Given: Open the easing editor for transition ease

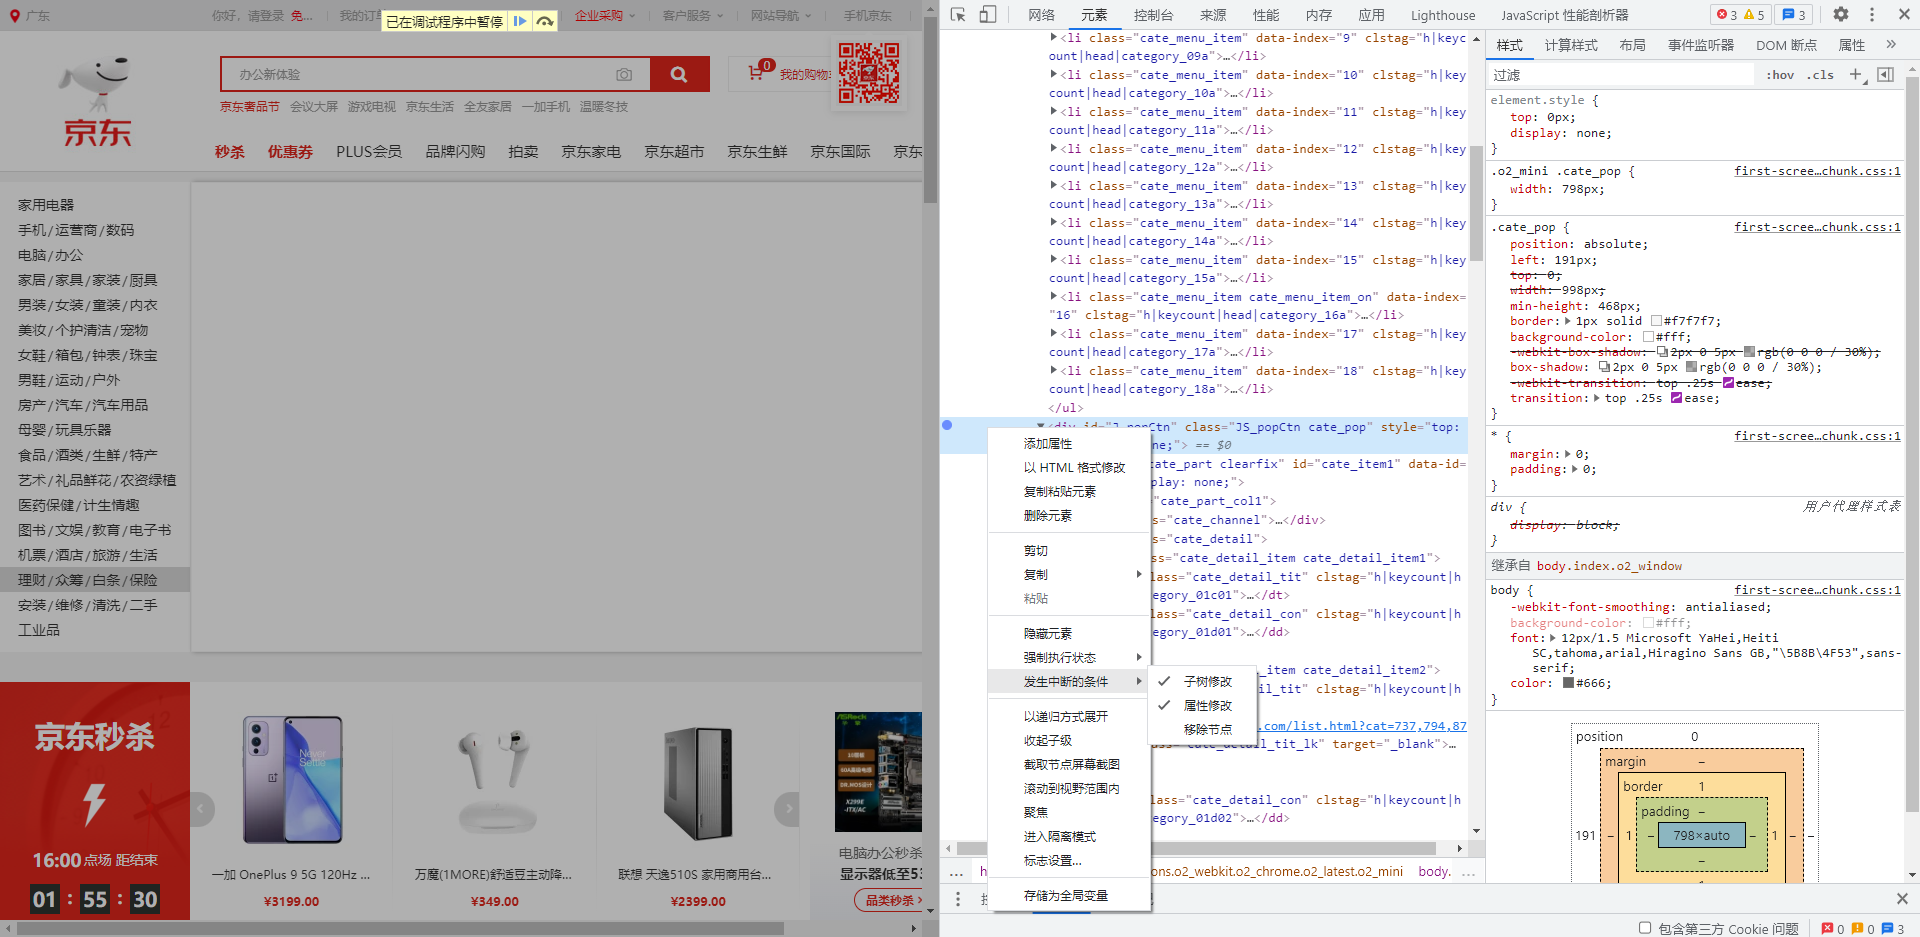Looking at the screenshot, I should 1676,398.
